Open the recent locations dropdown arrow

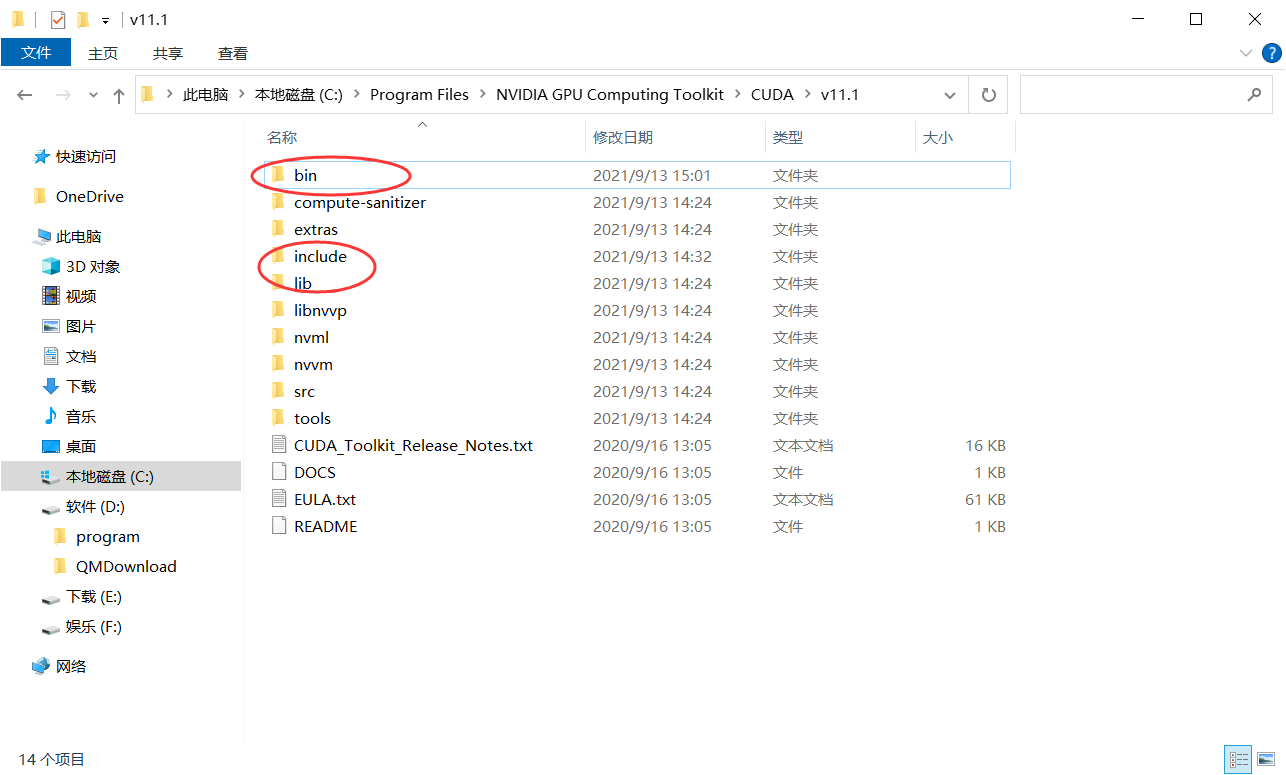tap(94, 95)
